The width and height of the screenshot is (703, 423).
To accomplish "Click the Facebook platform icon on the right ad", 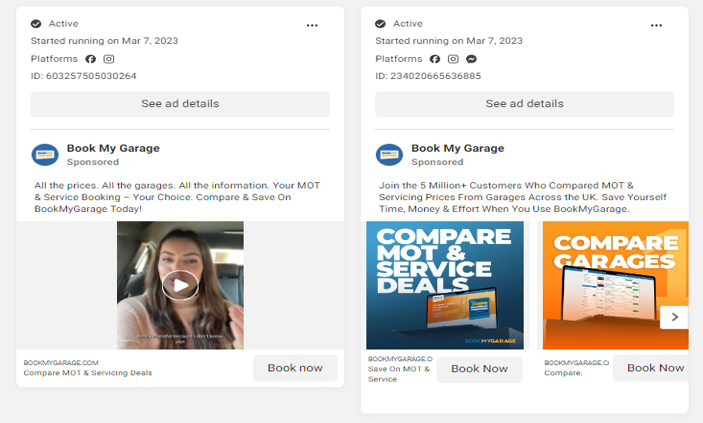I will pos(435,59).
